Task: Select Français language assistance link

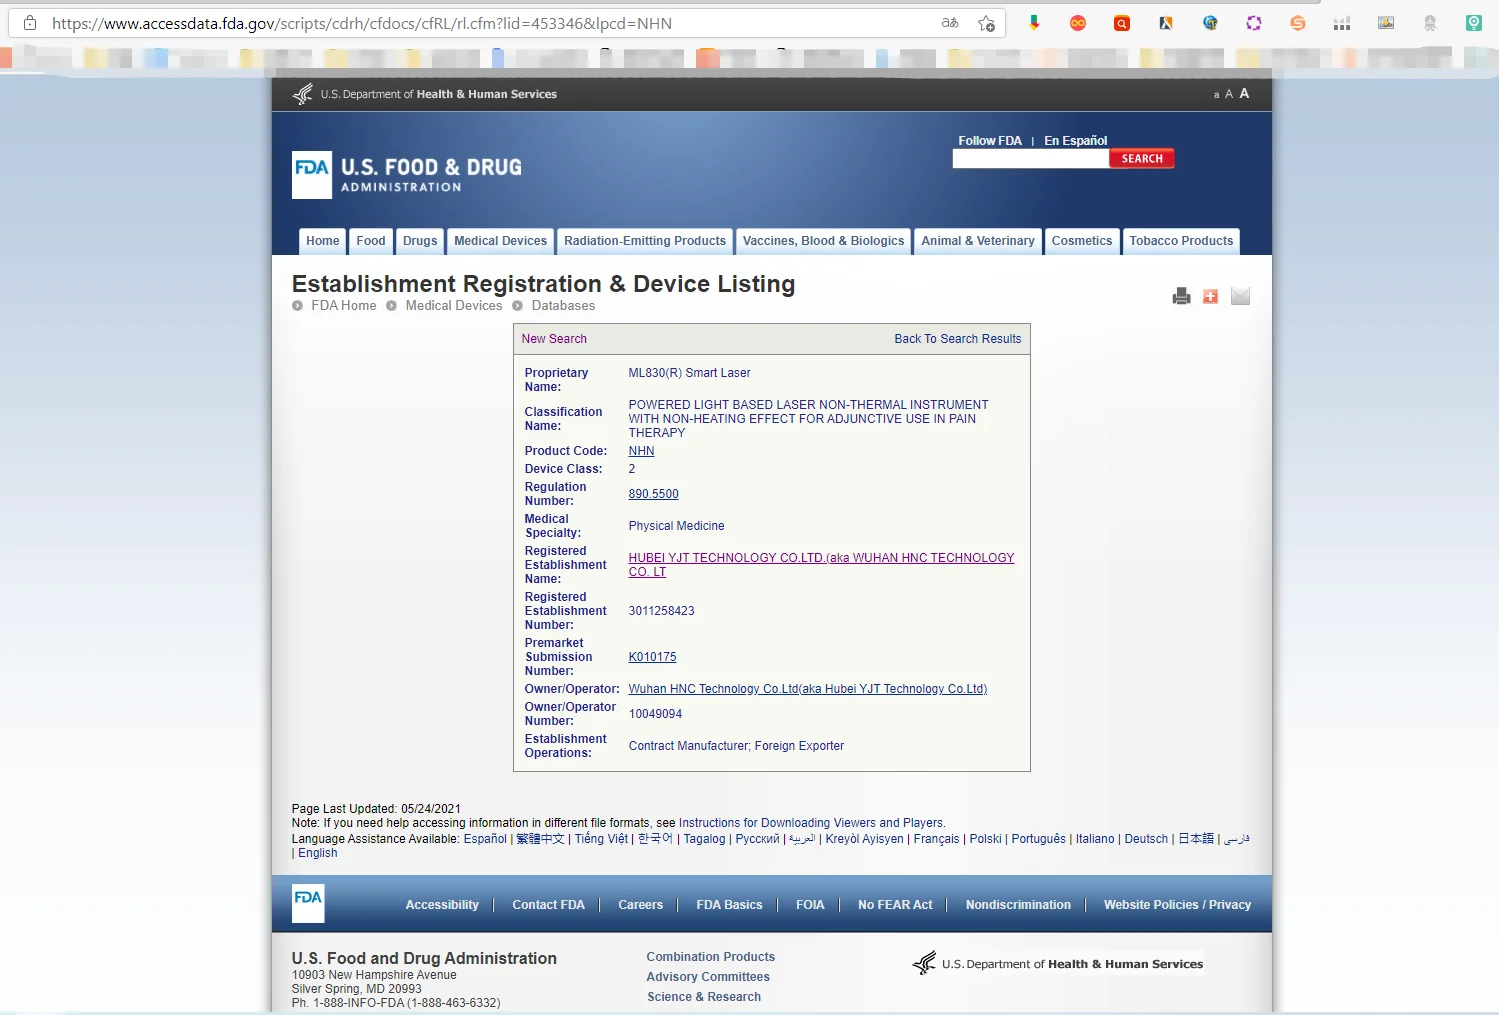Action: pyautogui.click(x=936, y=839)
